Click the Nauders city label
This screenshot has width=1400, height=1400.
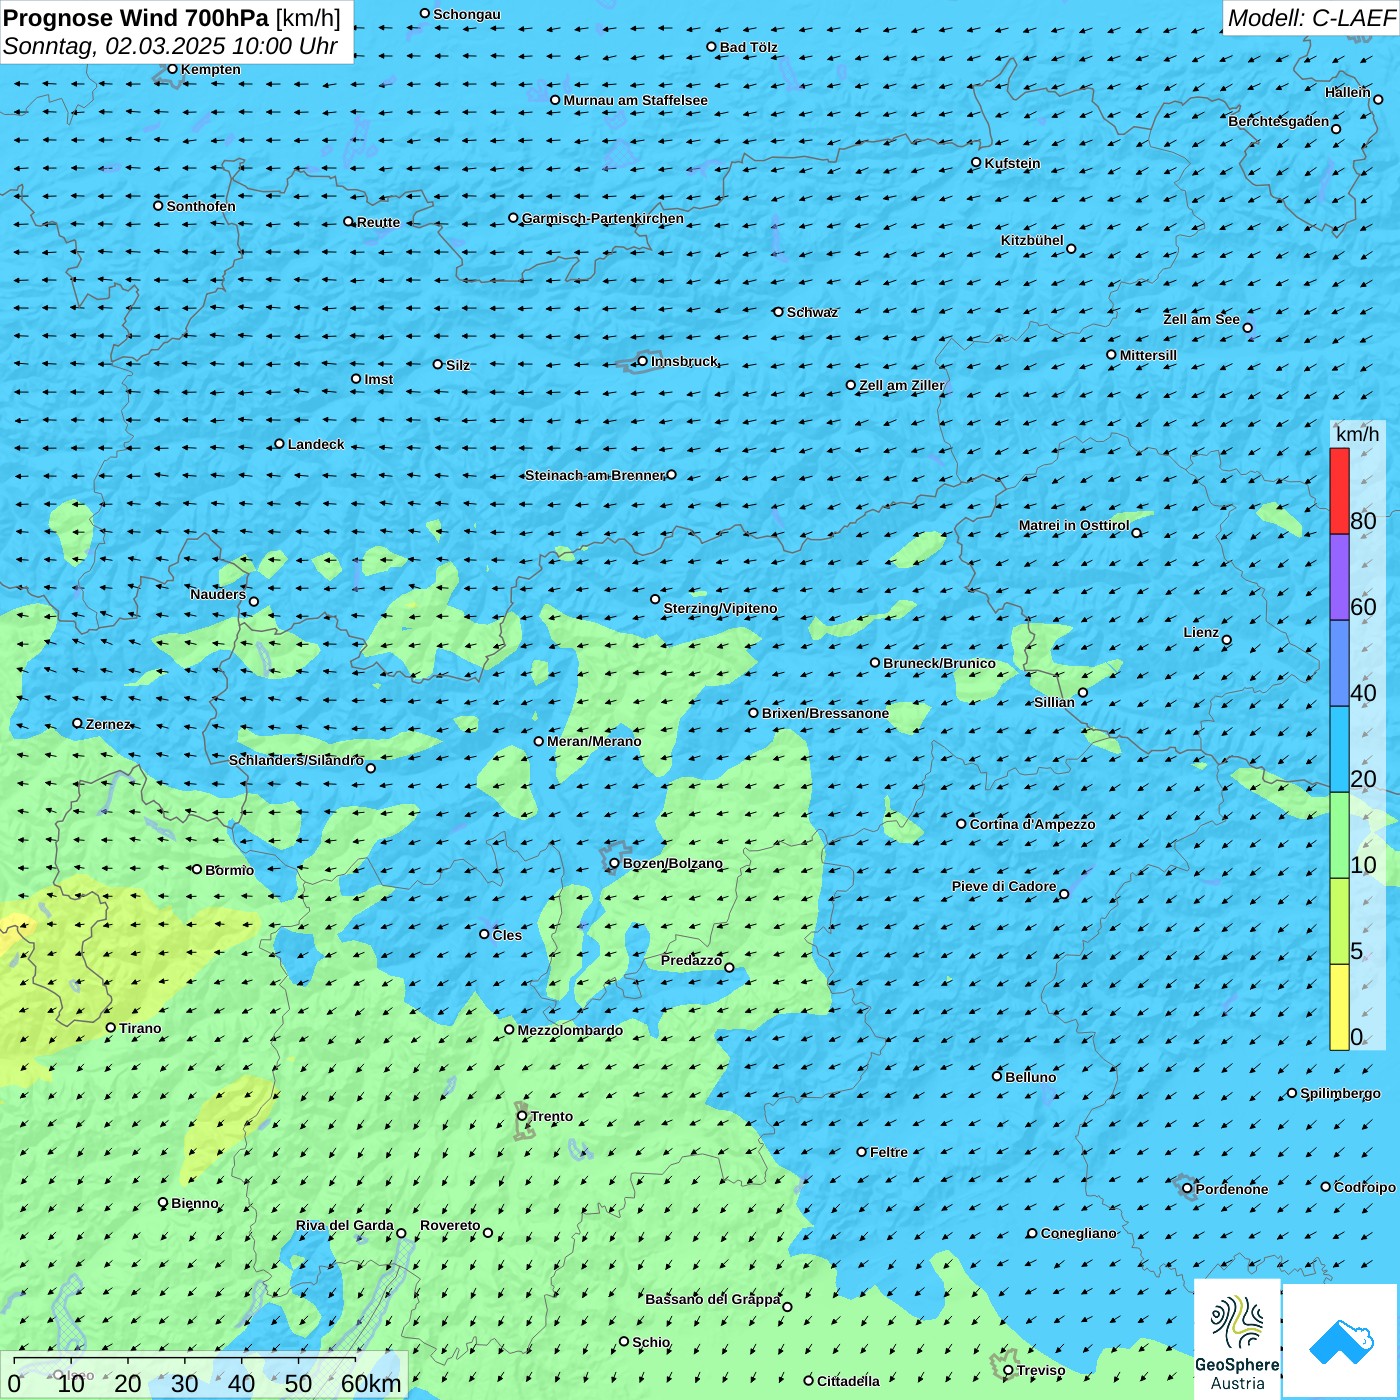(x=217, y=594)
